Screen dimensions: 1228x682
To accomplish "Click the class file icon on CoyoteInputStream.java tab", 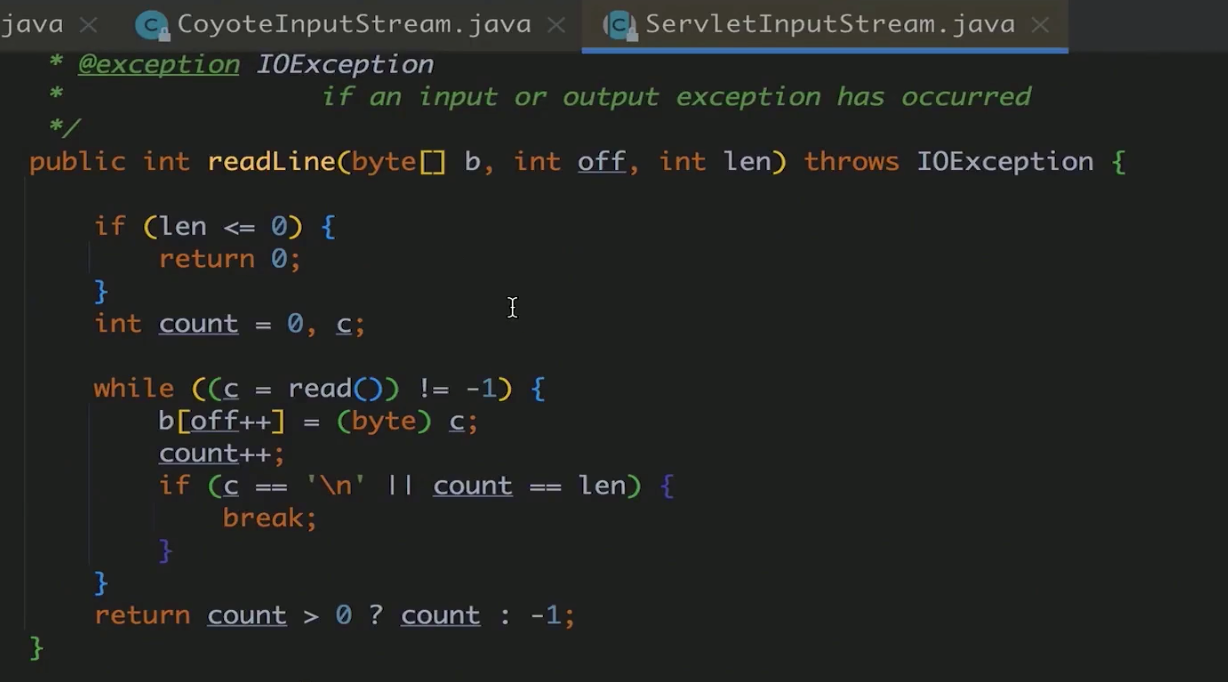I will [x=151, y=25].
